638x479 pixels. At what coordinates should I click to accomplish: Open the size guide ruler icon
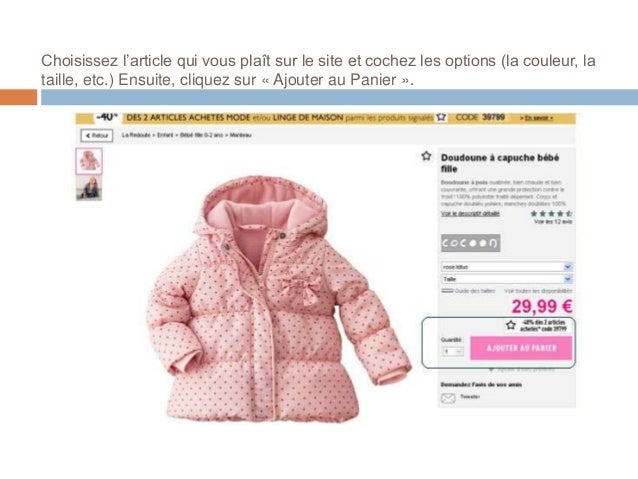coord(447,291)
